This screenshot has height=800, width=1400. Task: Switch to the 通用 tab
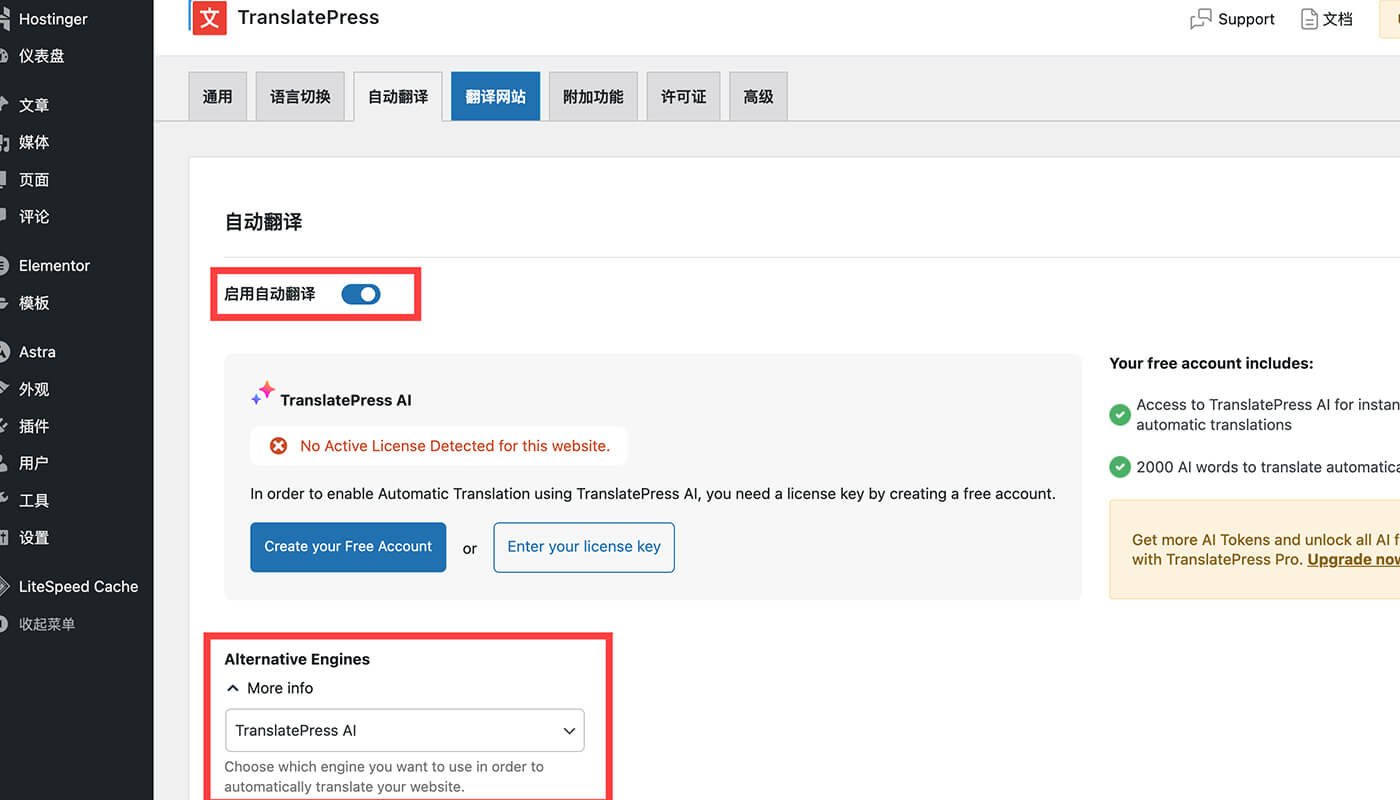(x=217, y=97)
